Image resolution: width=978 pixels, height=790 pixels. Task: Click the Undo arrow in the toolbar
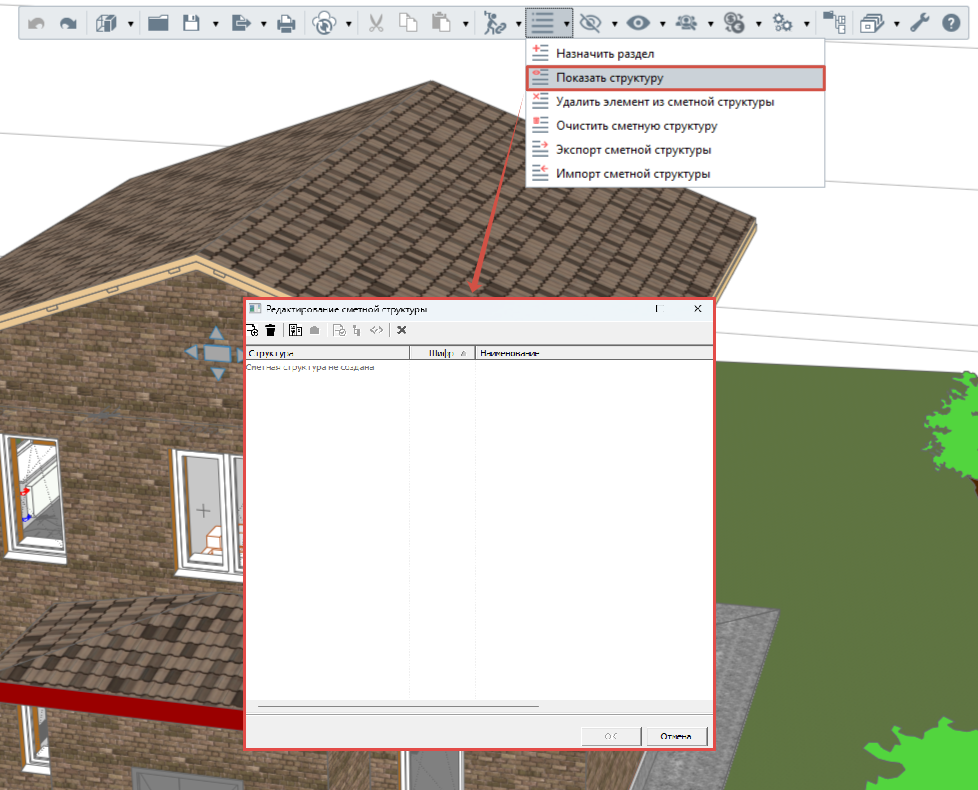[36, 24]
